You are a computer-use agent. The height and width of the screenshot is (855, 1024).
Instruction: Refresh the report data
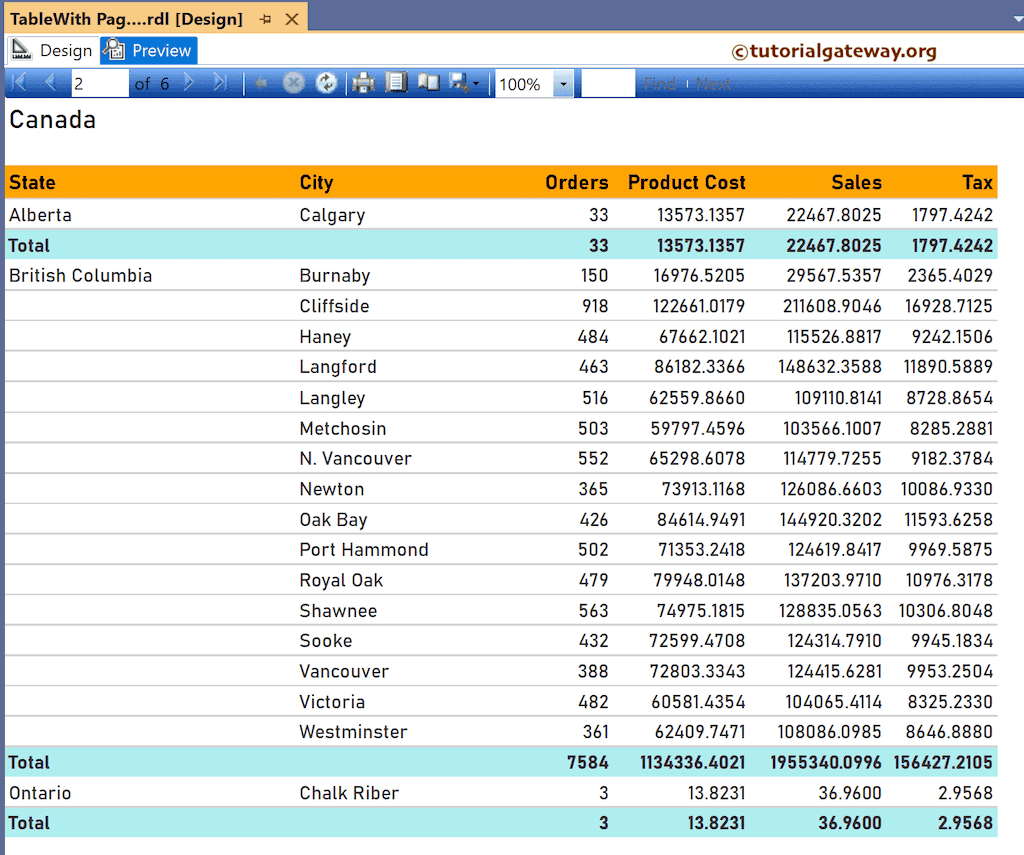(326, 82)
